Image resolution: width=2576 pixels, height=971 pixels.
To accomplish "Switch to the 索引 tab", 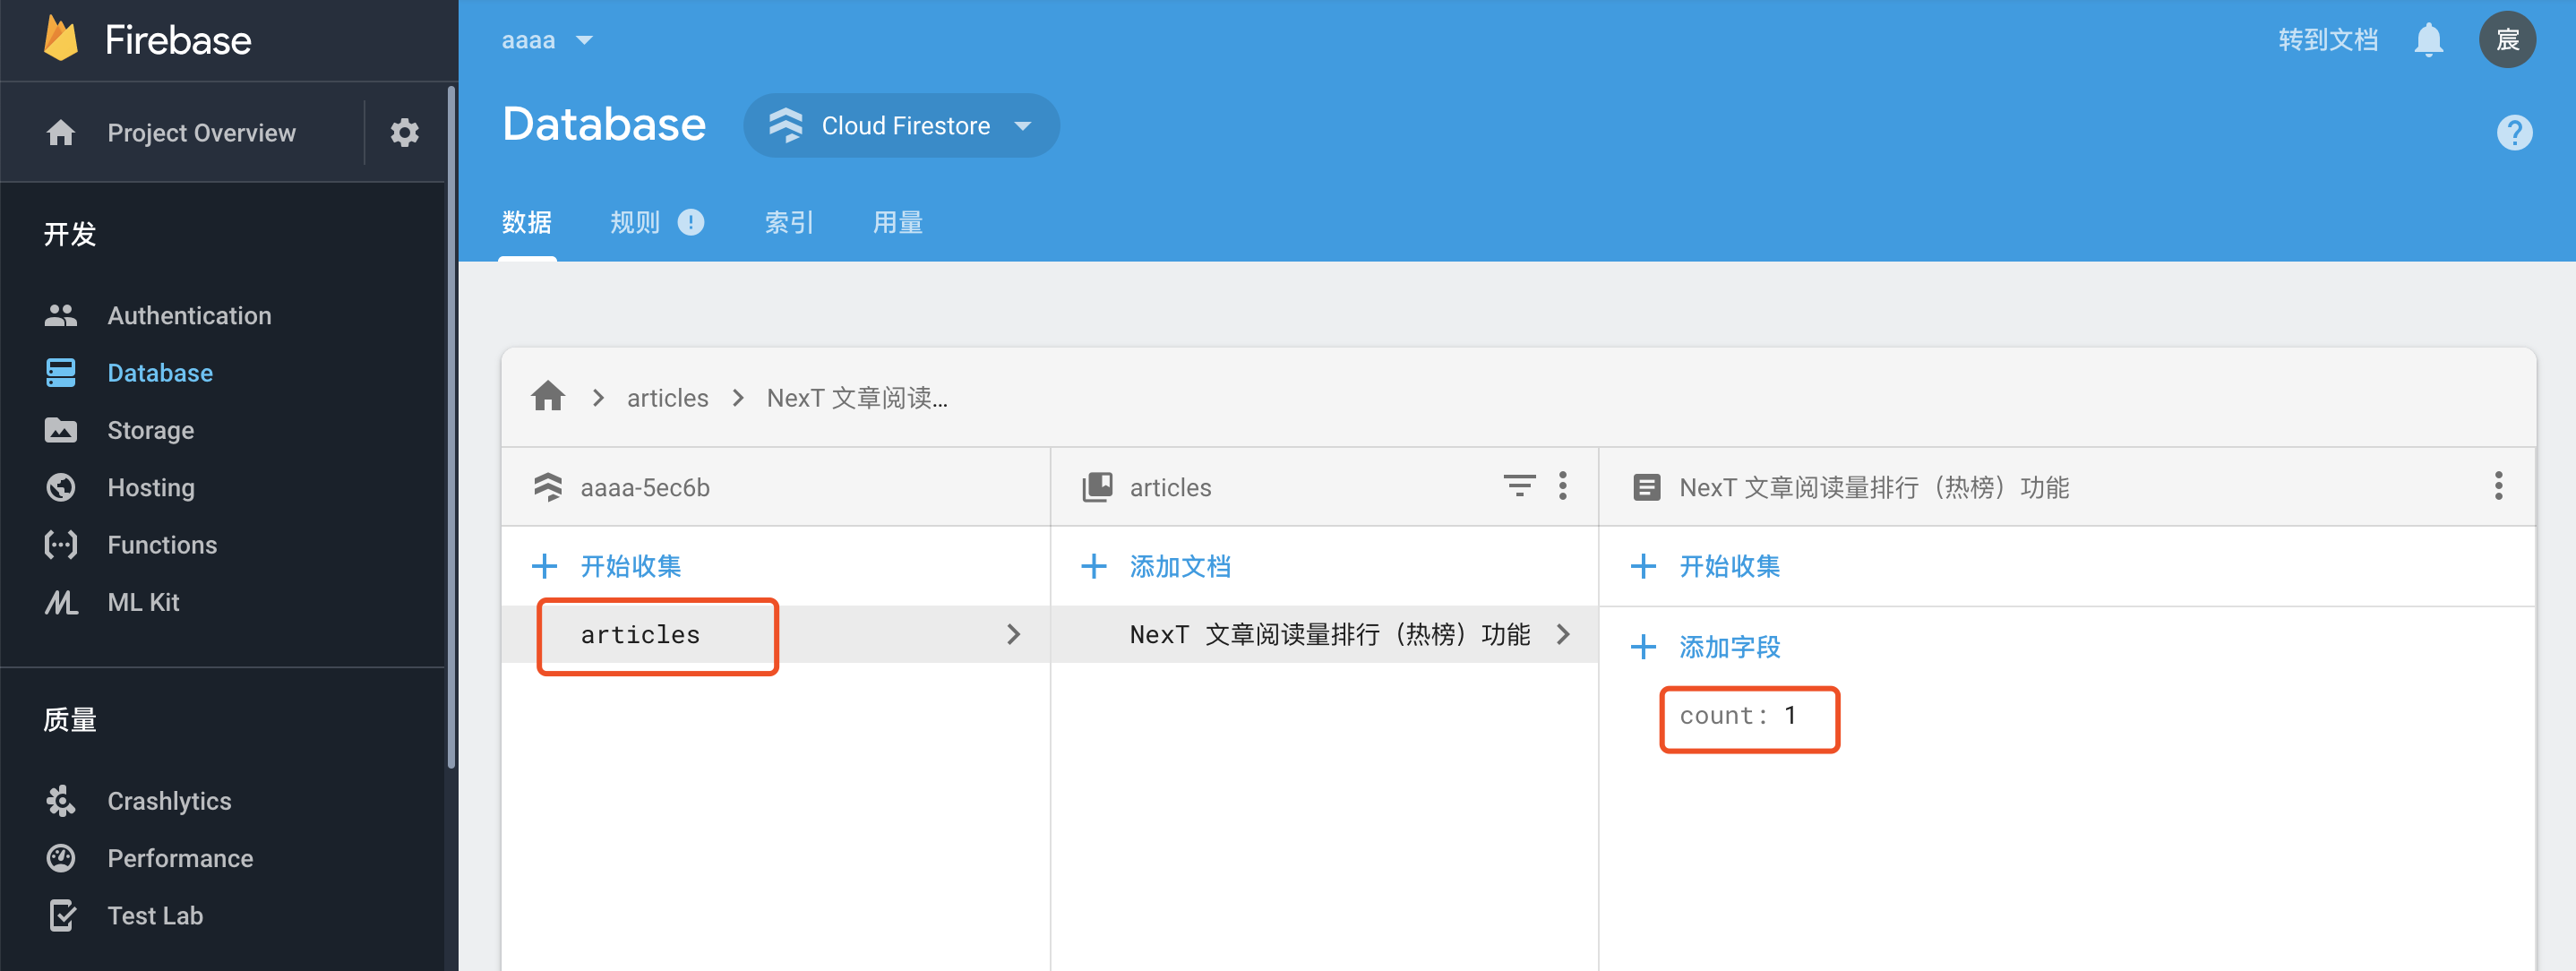I will pyautogui.click(x=788, y=222).
